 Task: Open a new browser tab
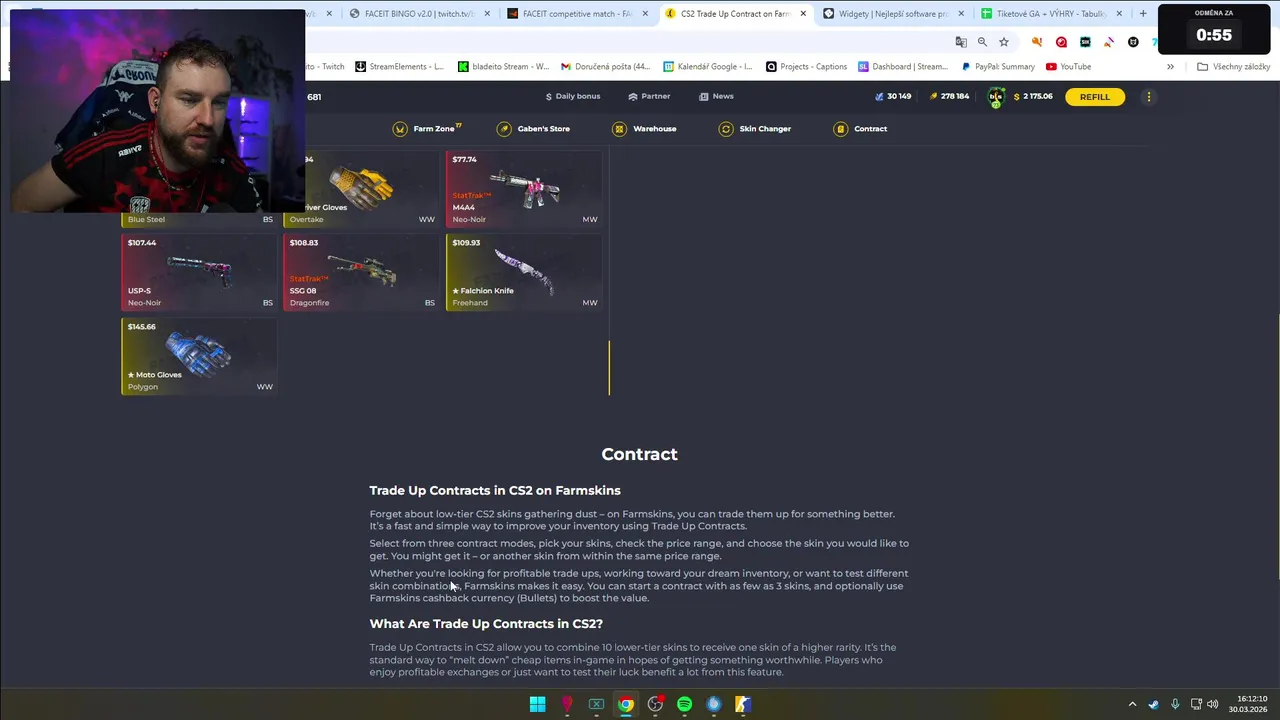pyautogui.click(x=1143, y=14)
